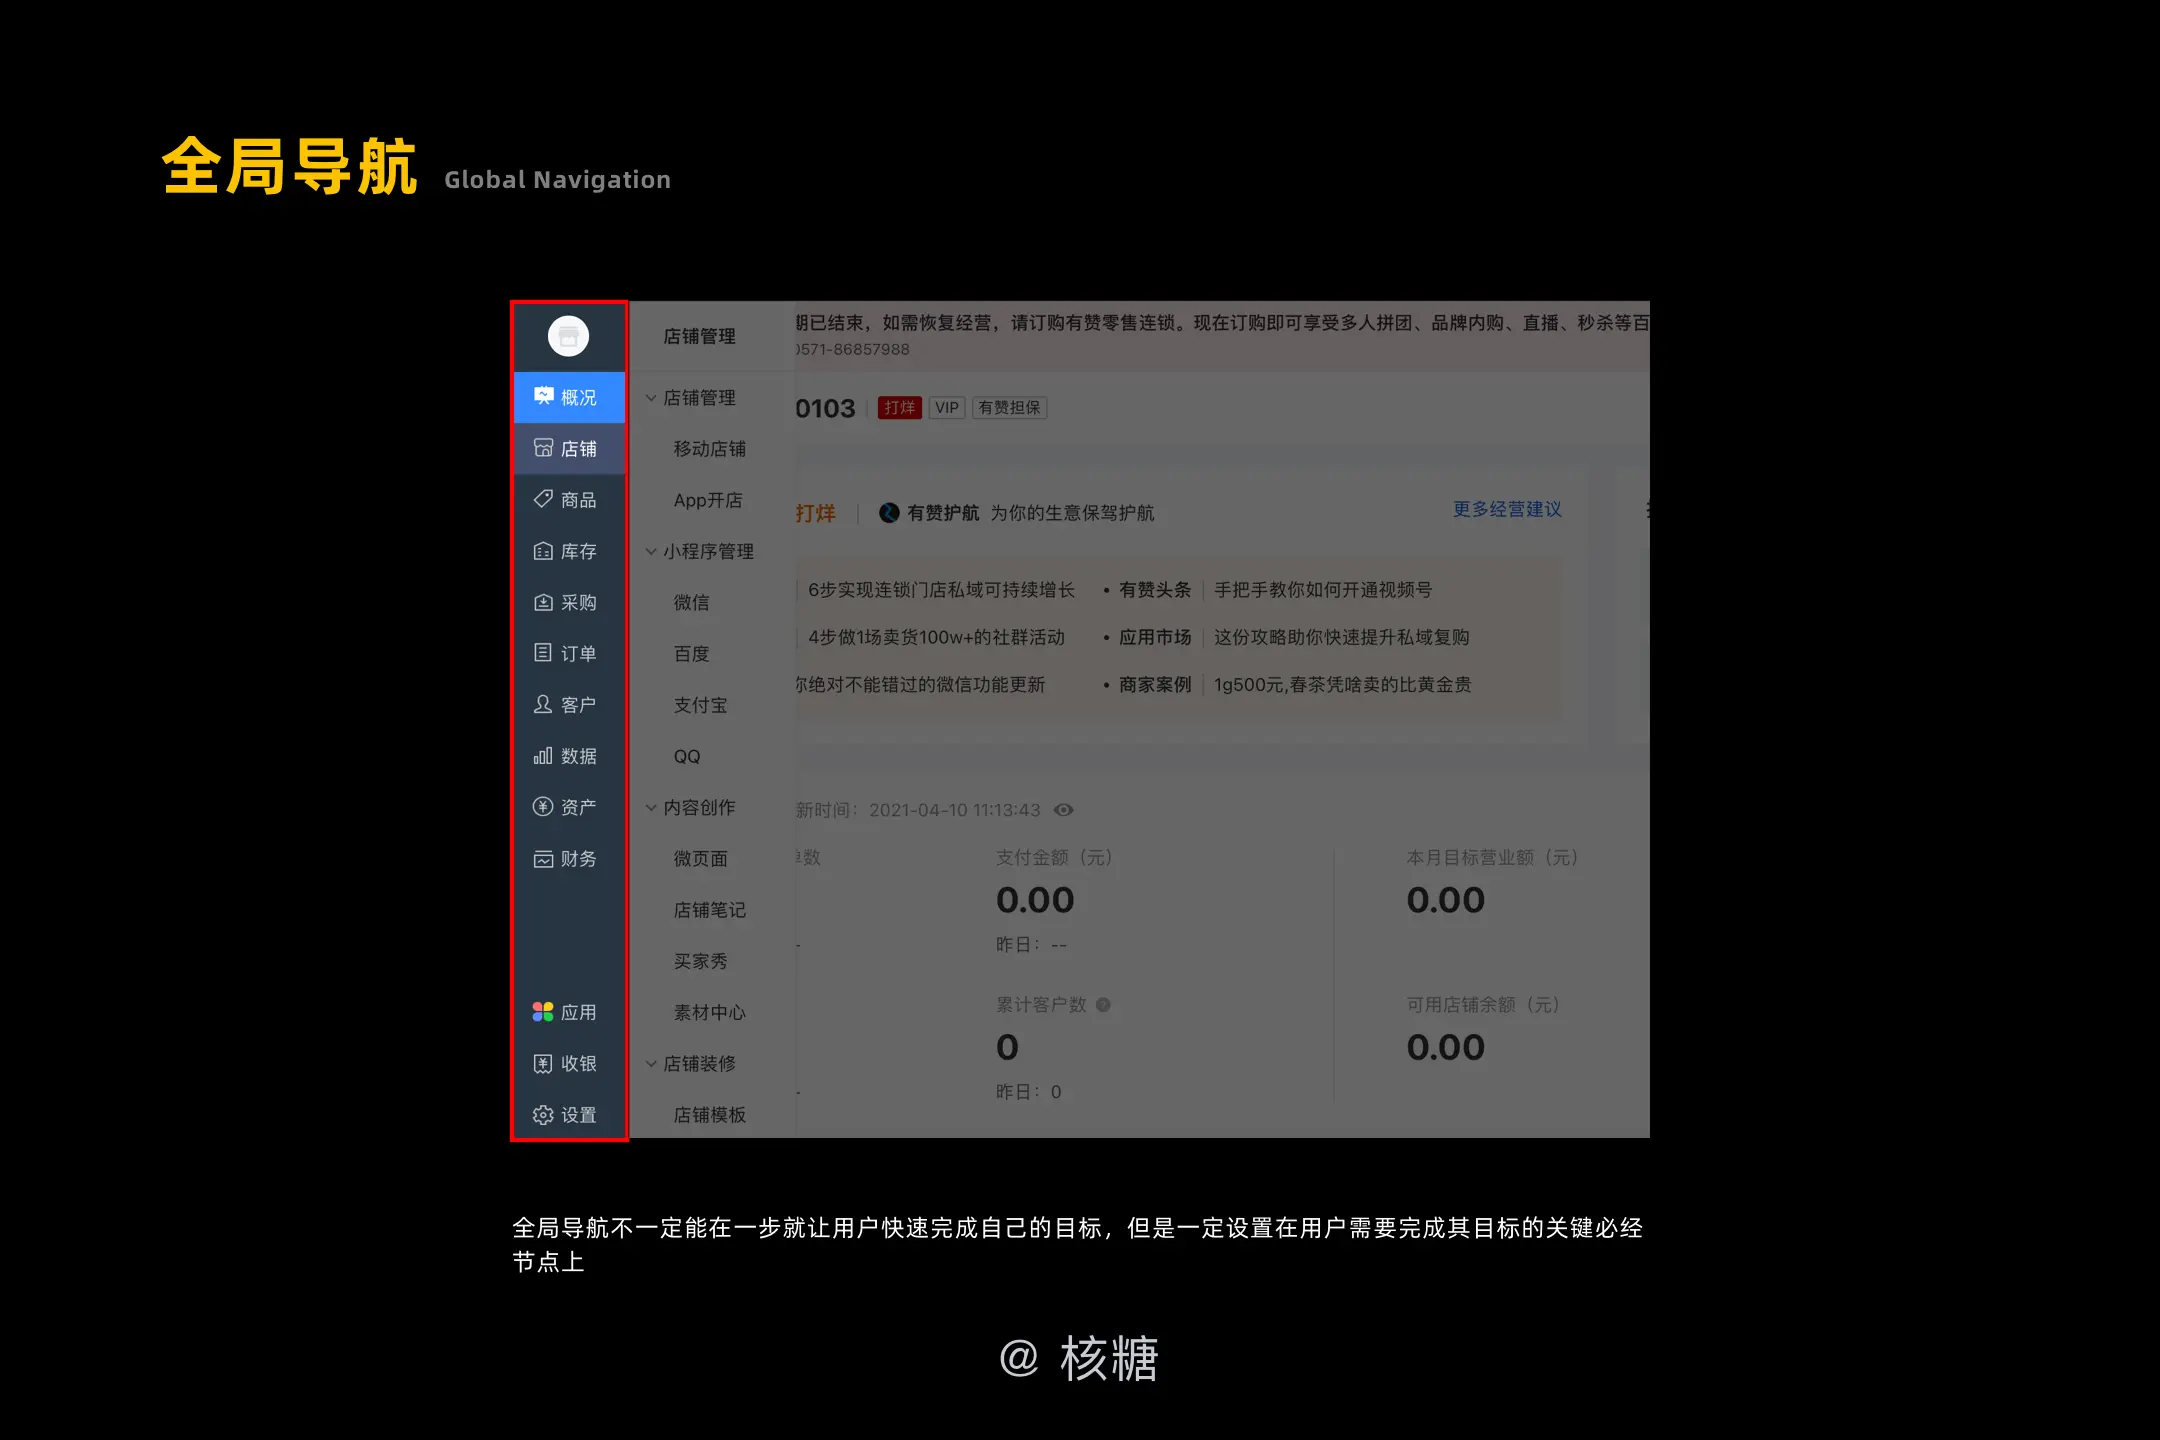Collapse the 内容创作 group chevron

coord(651,808)
